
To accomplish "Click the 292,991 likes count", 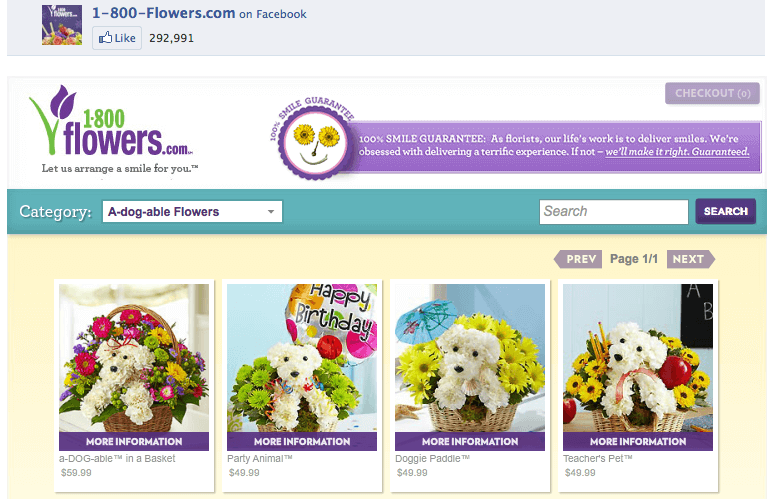I will (171, 38).
